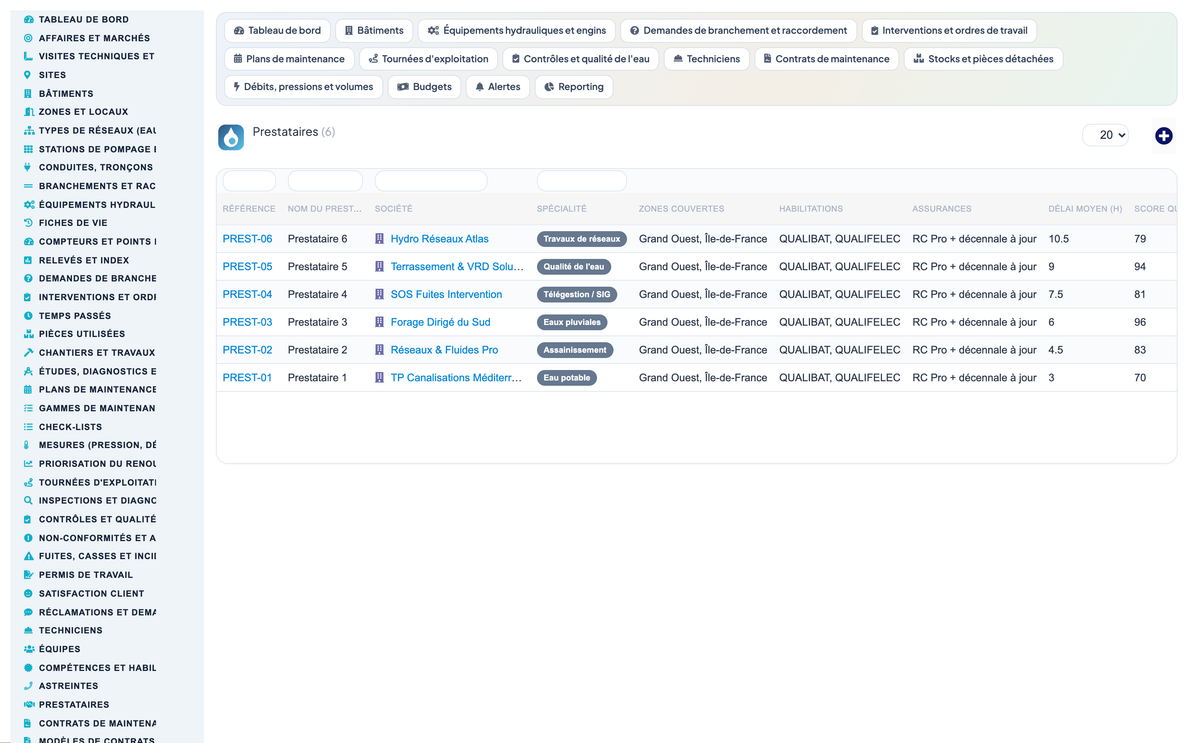Open the Forage Dirigé du Sud link
1200x743 pixels.
coord(440,323)
